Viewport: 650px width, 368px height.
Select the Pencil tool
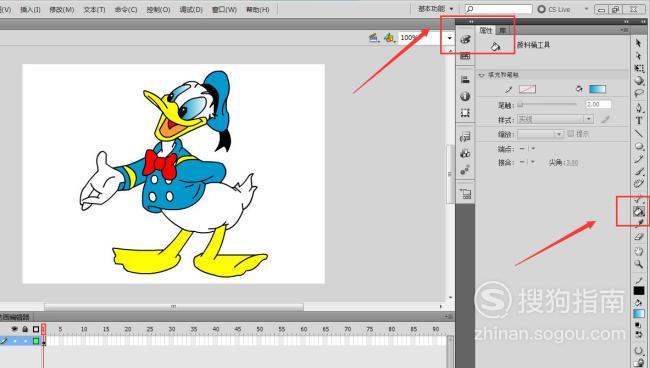[x=639, y=159]
